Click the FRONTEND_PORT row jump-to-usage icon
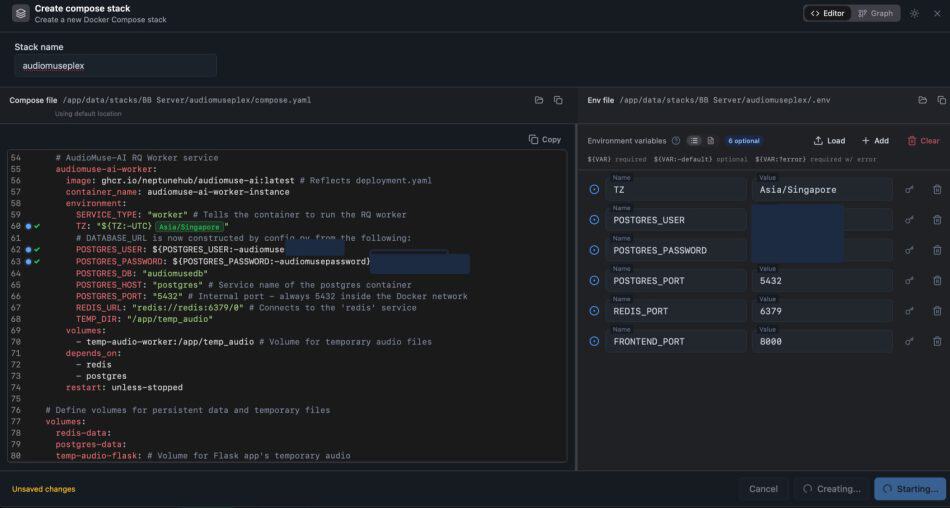 coord(594,341)
